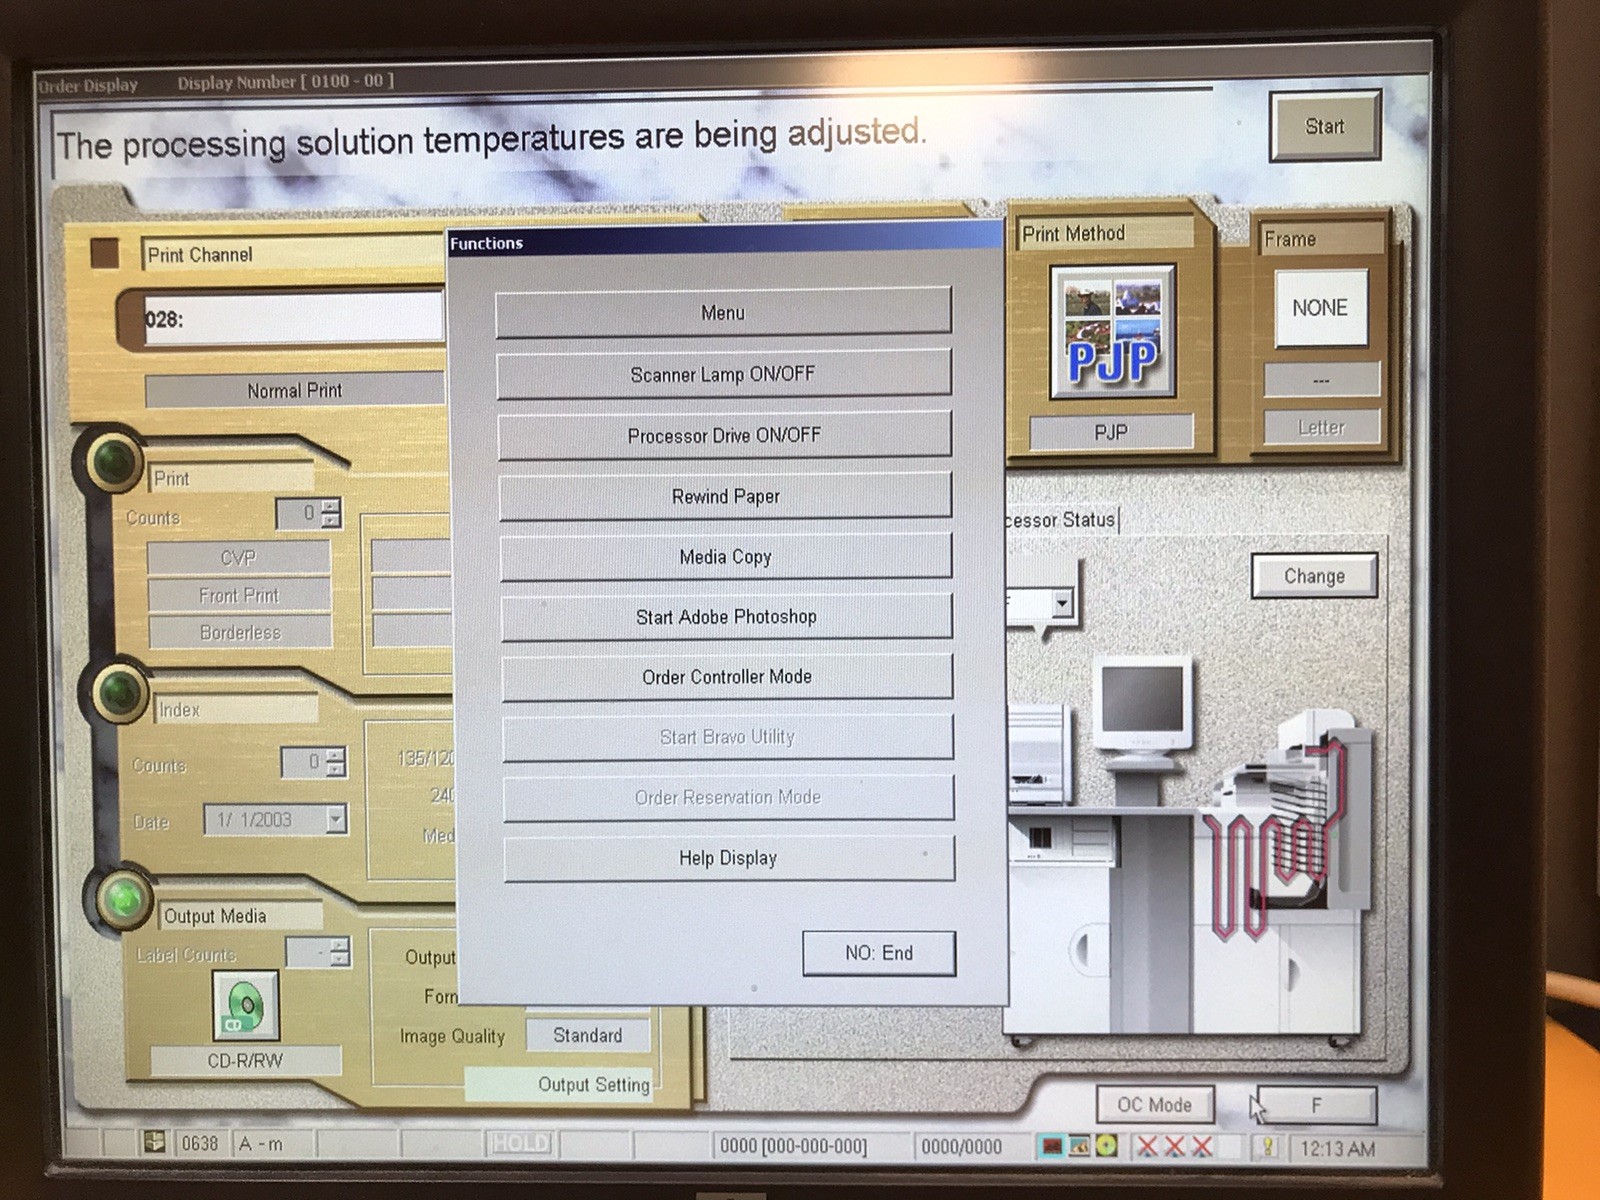Toggle the bright green Output Media light
This screenshot has height=1200, width=1600.
coord(124,897)
